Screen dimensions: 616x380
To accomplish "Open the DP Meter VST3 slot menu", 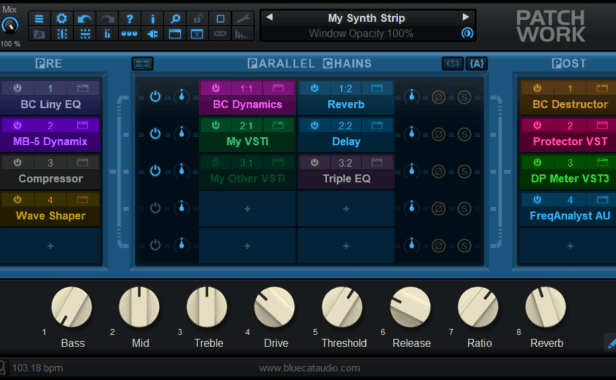I will point(570,179).
